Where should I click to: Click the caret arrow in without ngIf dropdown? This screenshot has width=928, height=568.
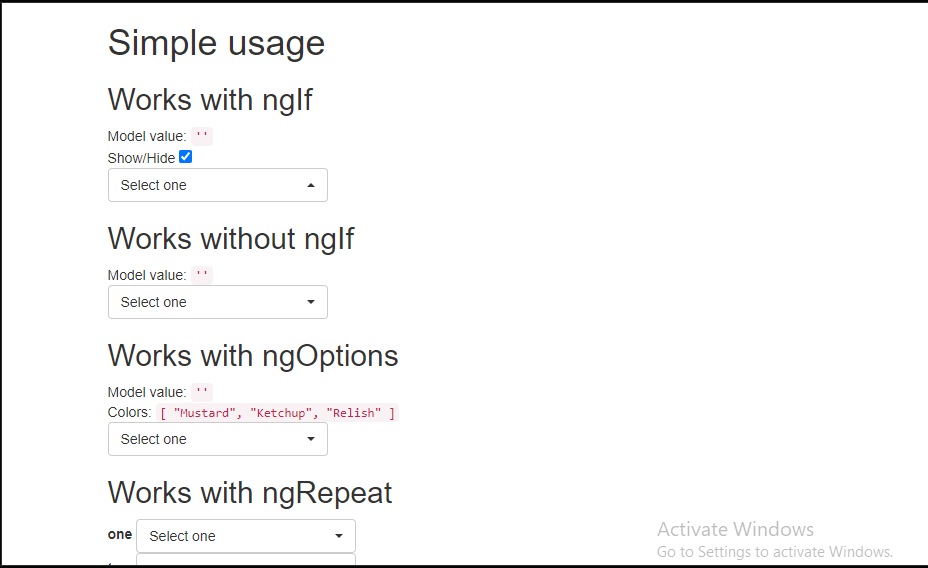coord(311,302)
